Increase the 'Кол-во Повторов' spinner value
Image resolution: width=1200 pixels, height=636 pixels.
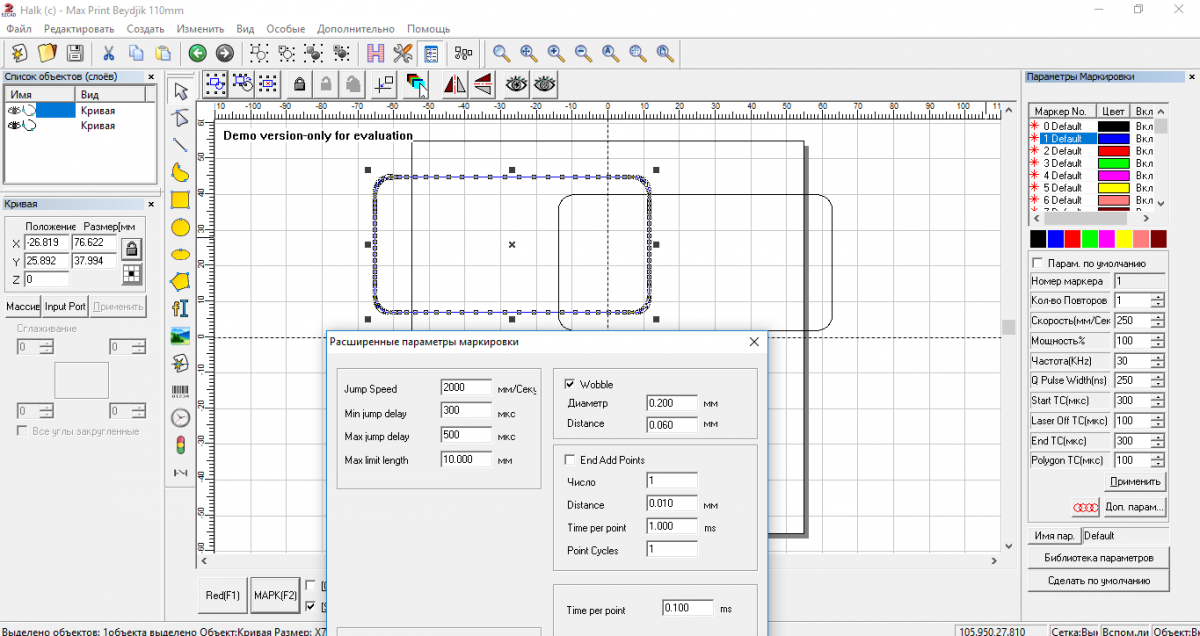point(1157,297)
